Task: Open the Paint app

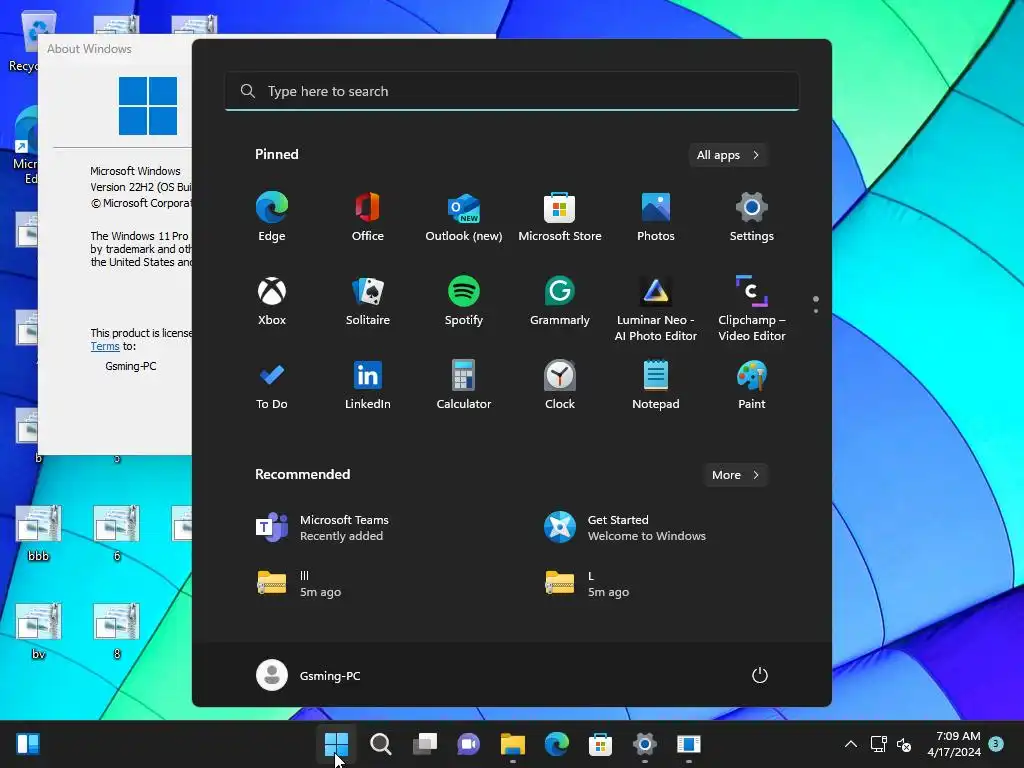Action: [752, 385]
